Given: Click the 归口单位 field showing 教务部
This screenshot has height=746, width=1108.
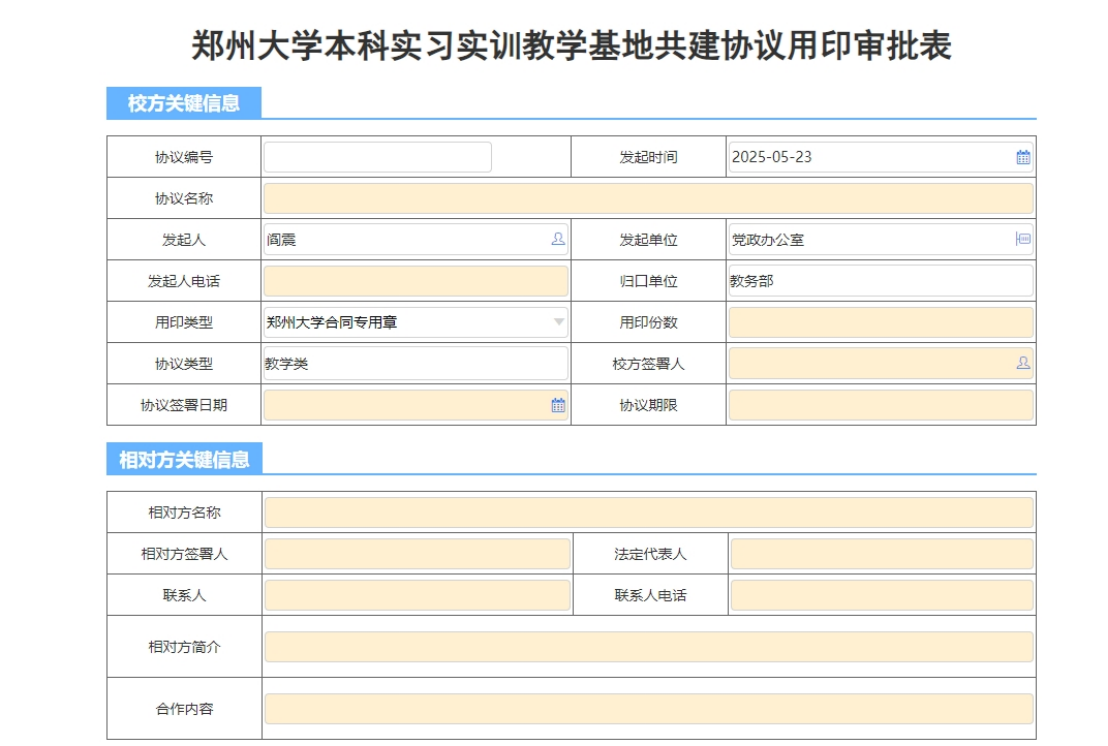Looking at the screenshot, I should point(881,281).
